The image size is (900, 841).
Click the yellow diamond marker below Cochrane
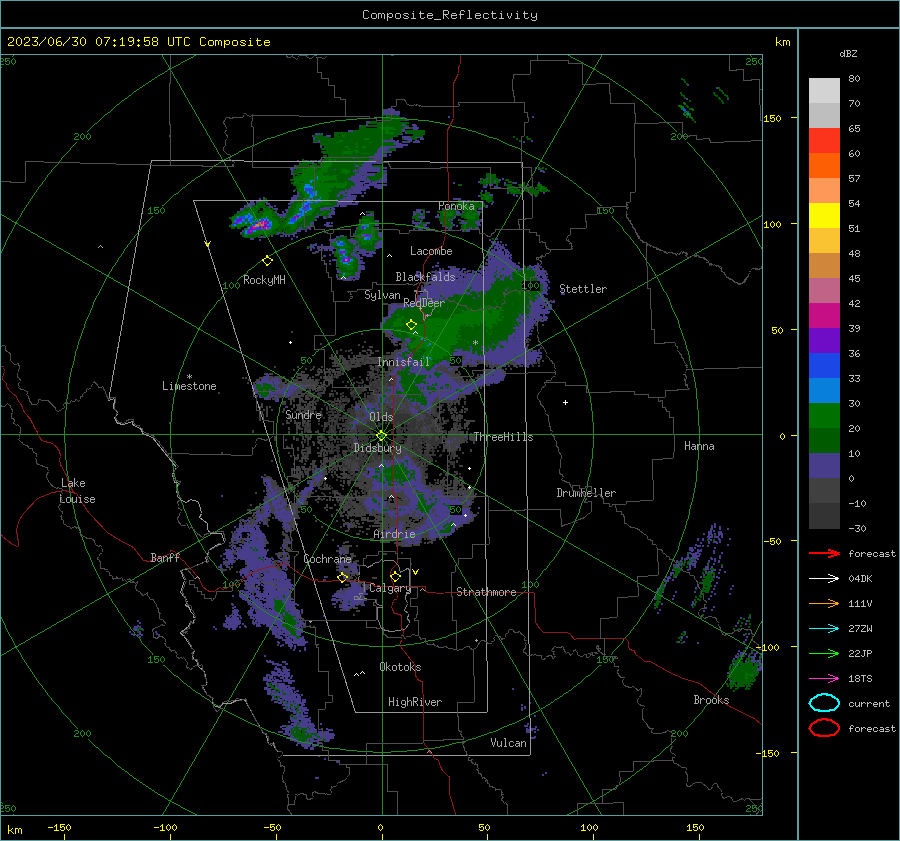[342, 578]
